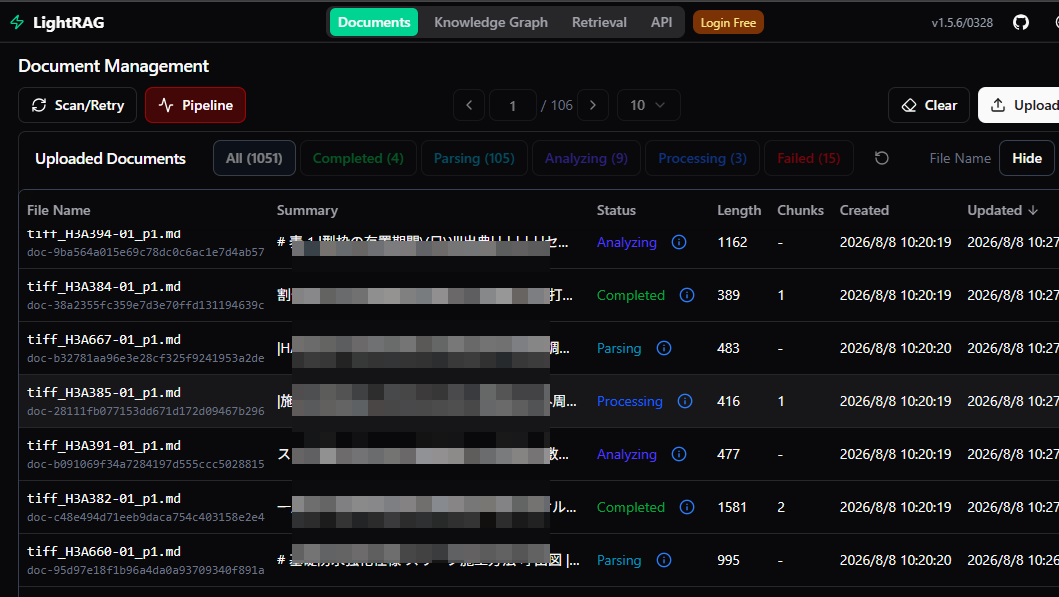The width and height of the screenshot is (1059, 597).
Task: Open info for tiff_H3A384-01_p1.md status
Action: (687, 295)
